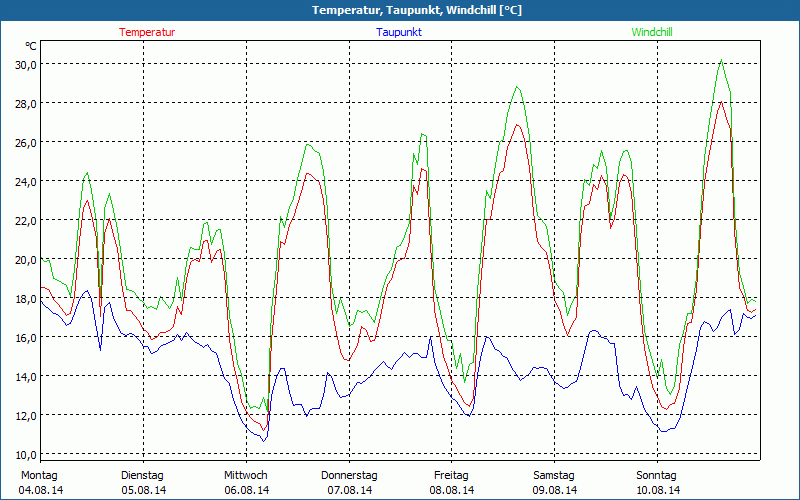800x500 pixels.
Task: Click the 04.08.14 date label
Action: click(41, 490)
